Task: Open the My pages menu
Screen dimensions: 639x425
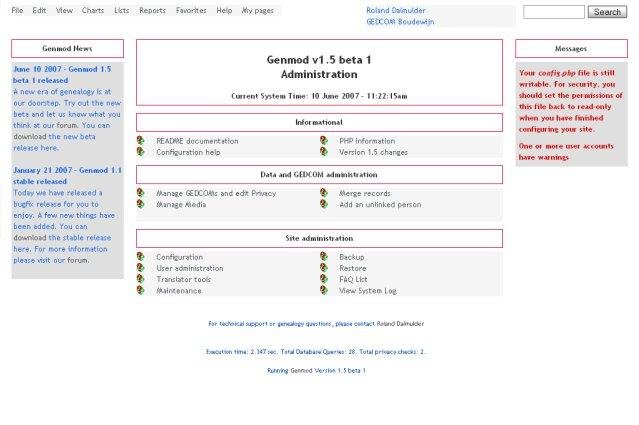Action: coord(258,11)
